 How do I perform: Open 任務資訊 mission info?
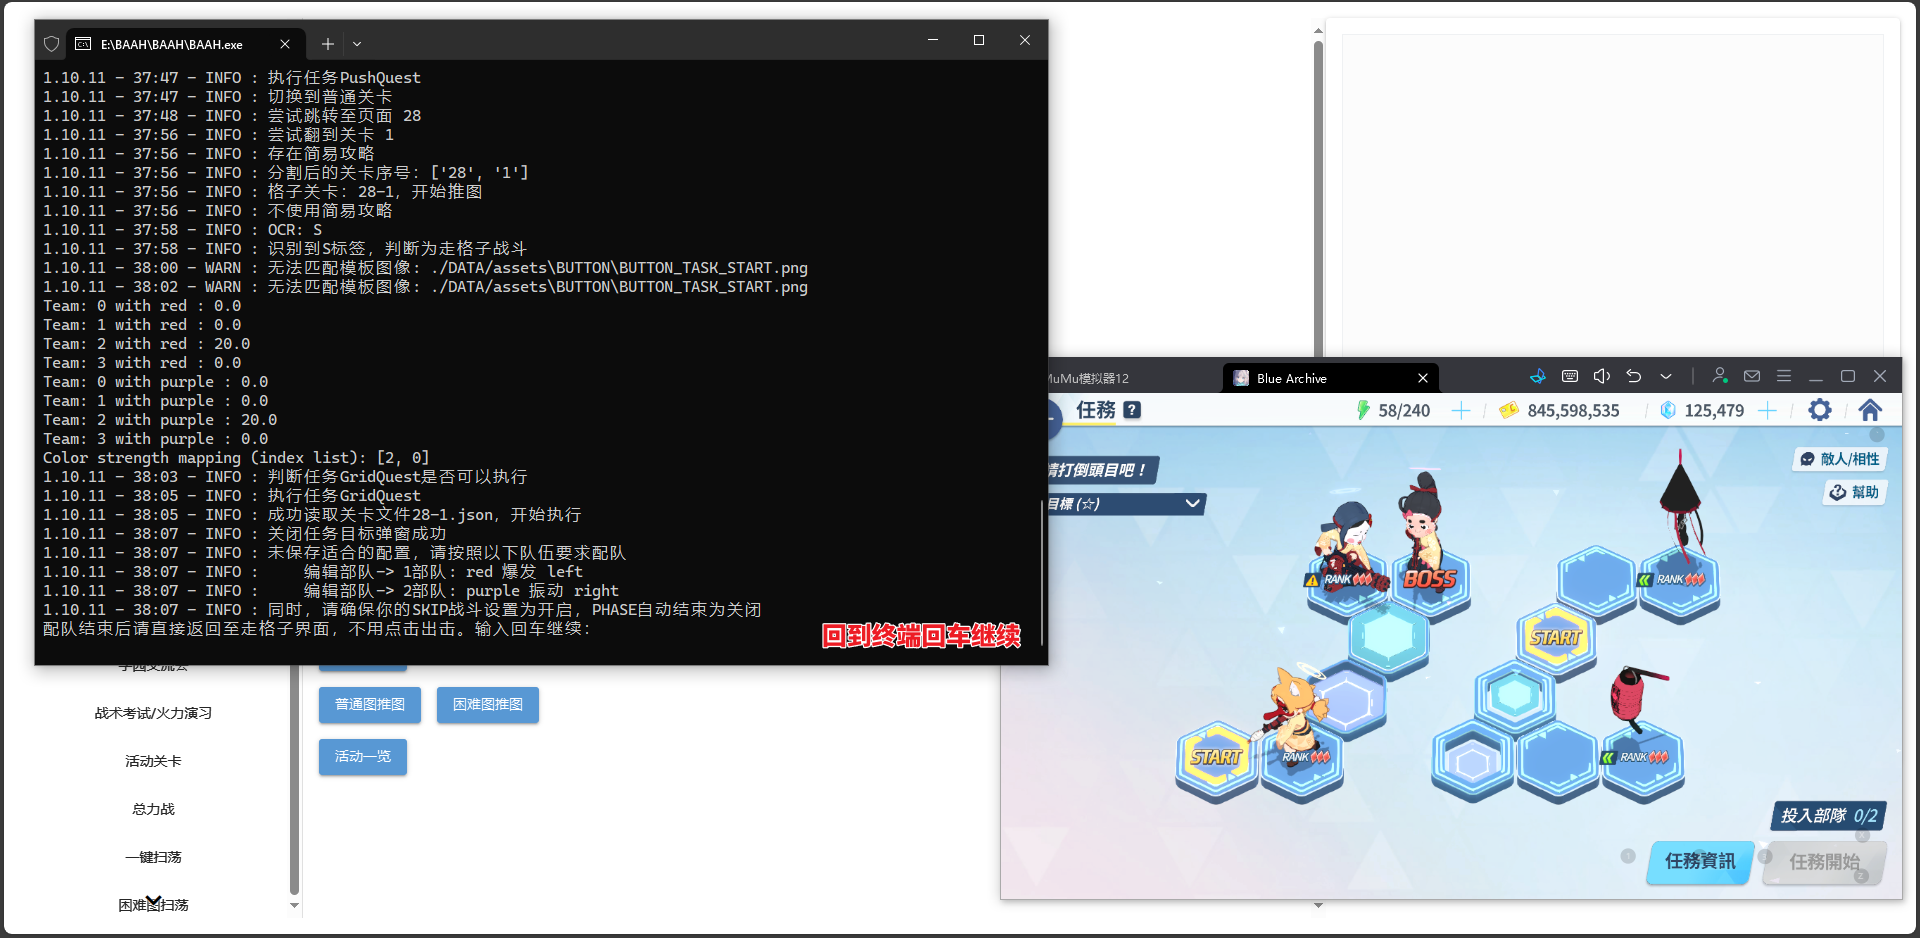1698,862
